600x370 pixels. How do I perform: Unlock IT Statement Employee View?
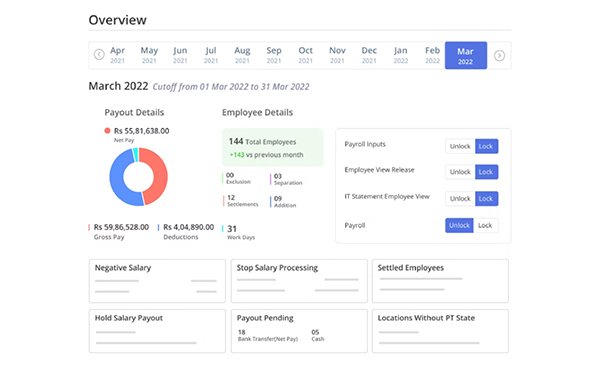pyautogui.click(x=460, y=199)
